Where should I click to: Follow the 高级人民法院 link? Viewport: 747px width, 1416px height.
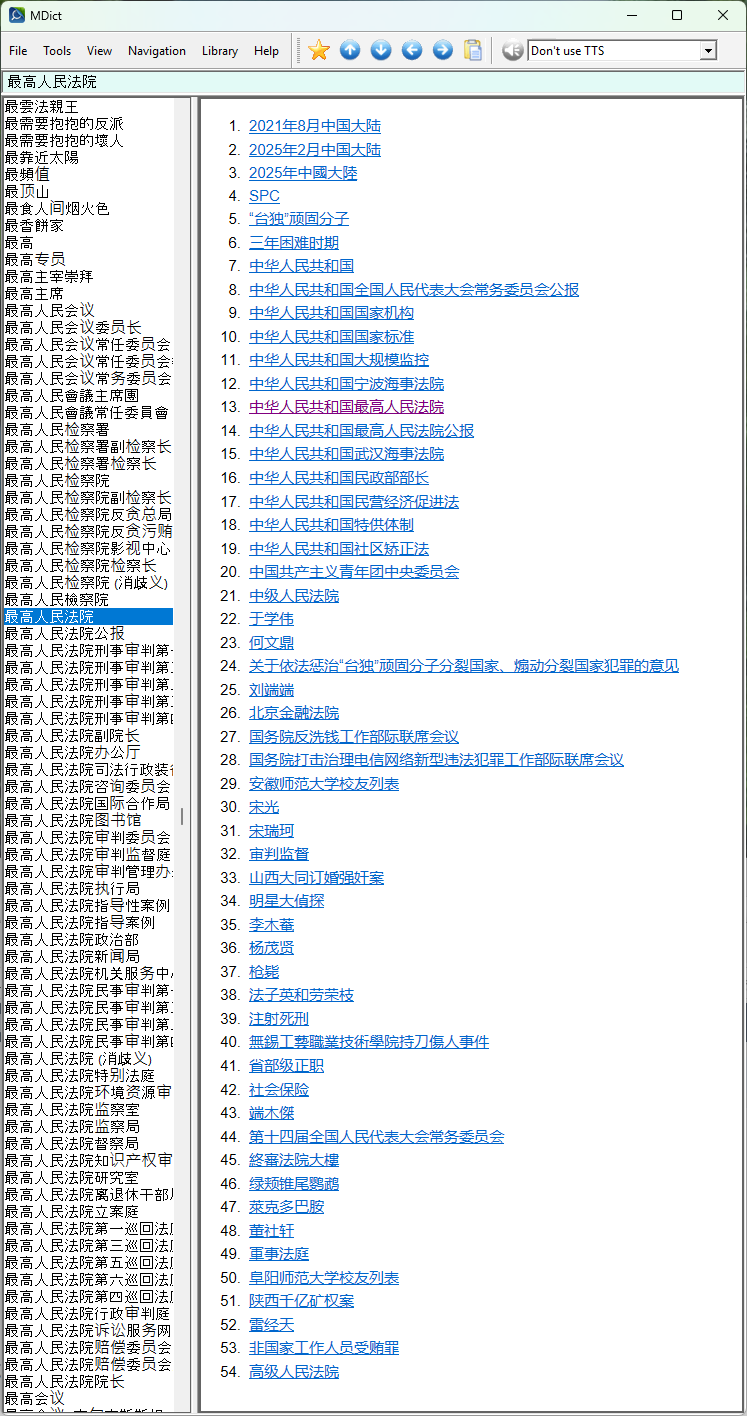tap(294, 1372)
